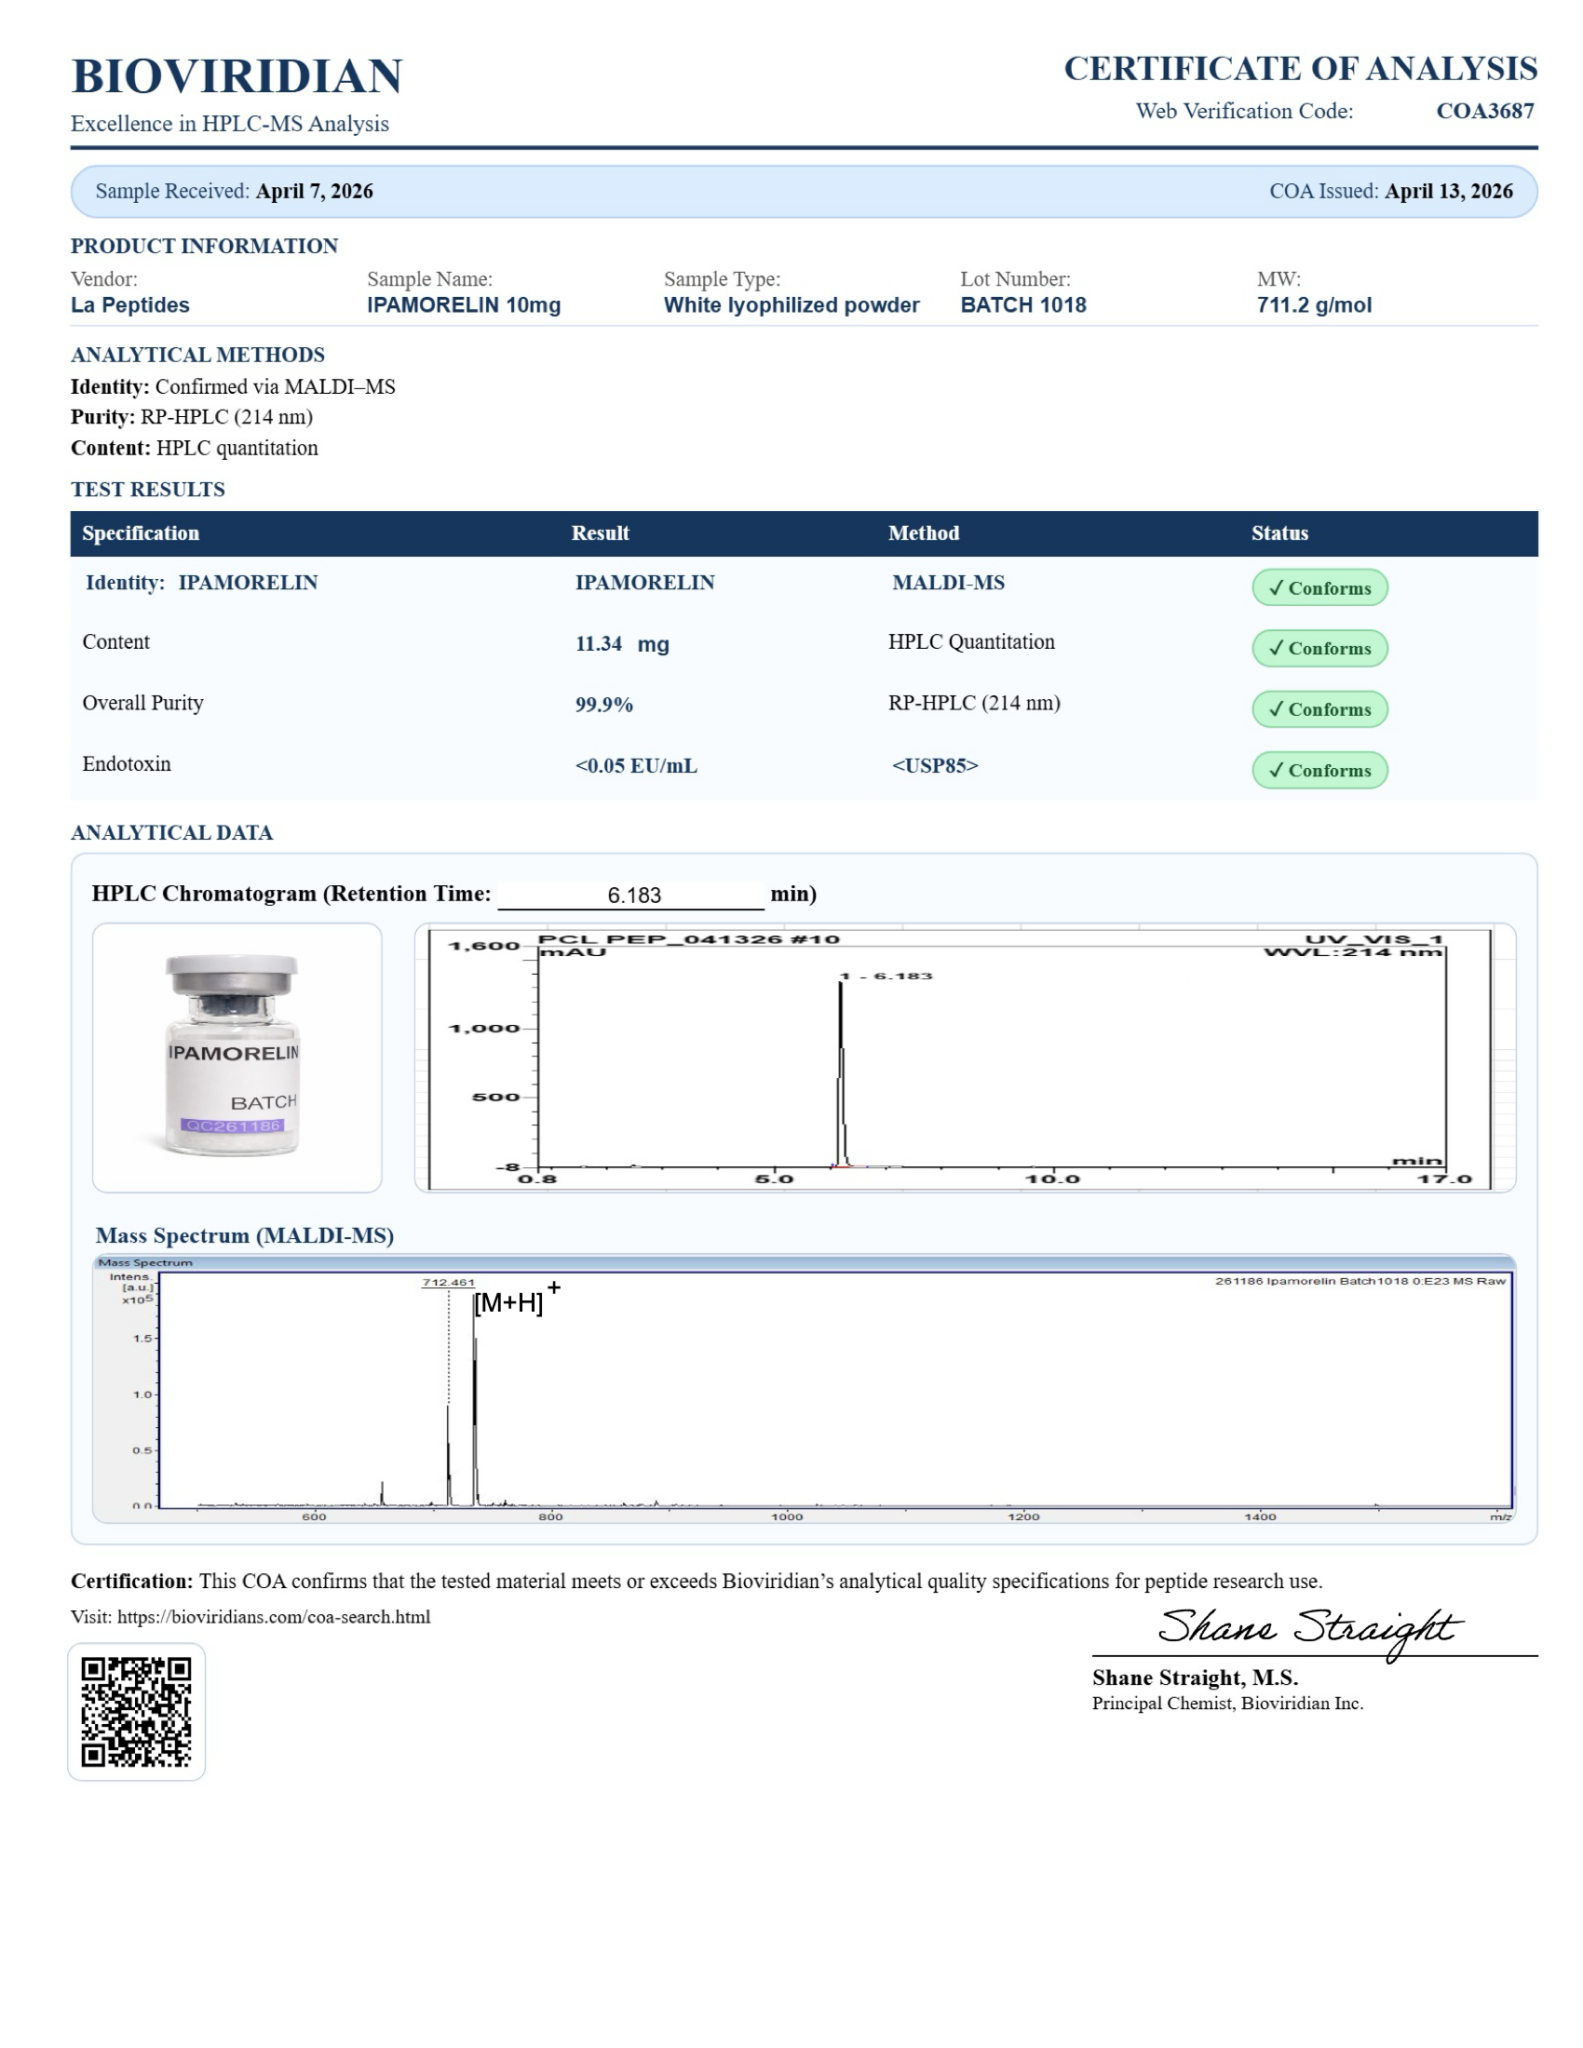Click the HPLC Quantitation method cell
Screen dimensions: 1583x2048
point(971,642)
